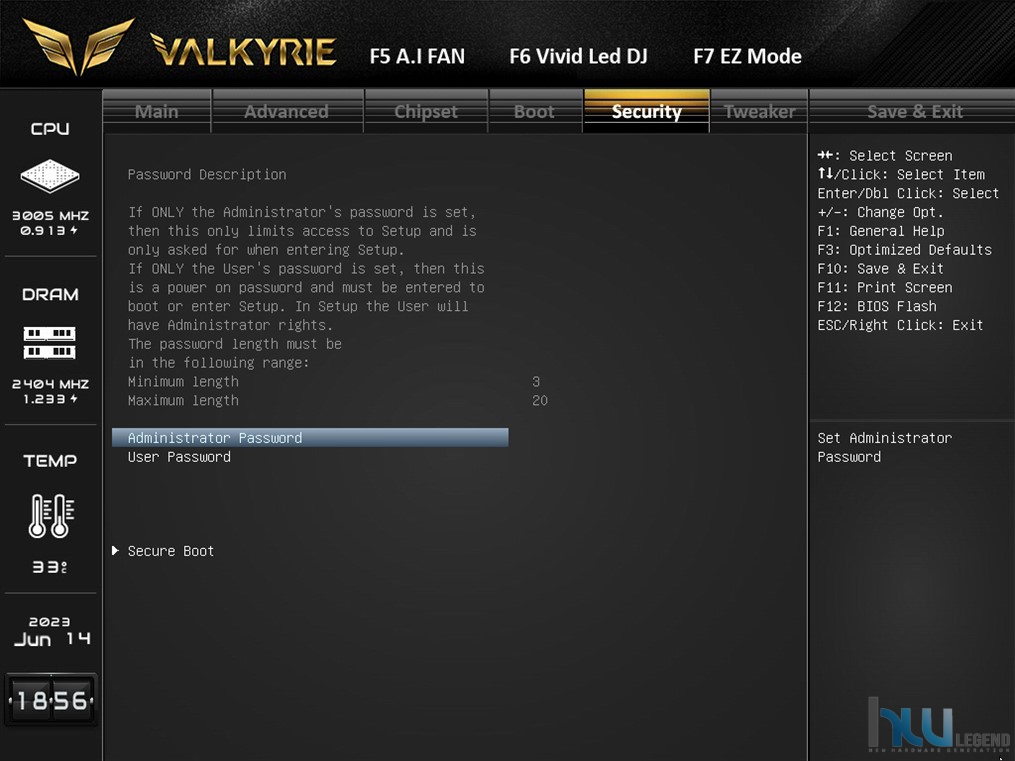Click the Valkyrie winged logo icon

(78, 45)
